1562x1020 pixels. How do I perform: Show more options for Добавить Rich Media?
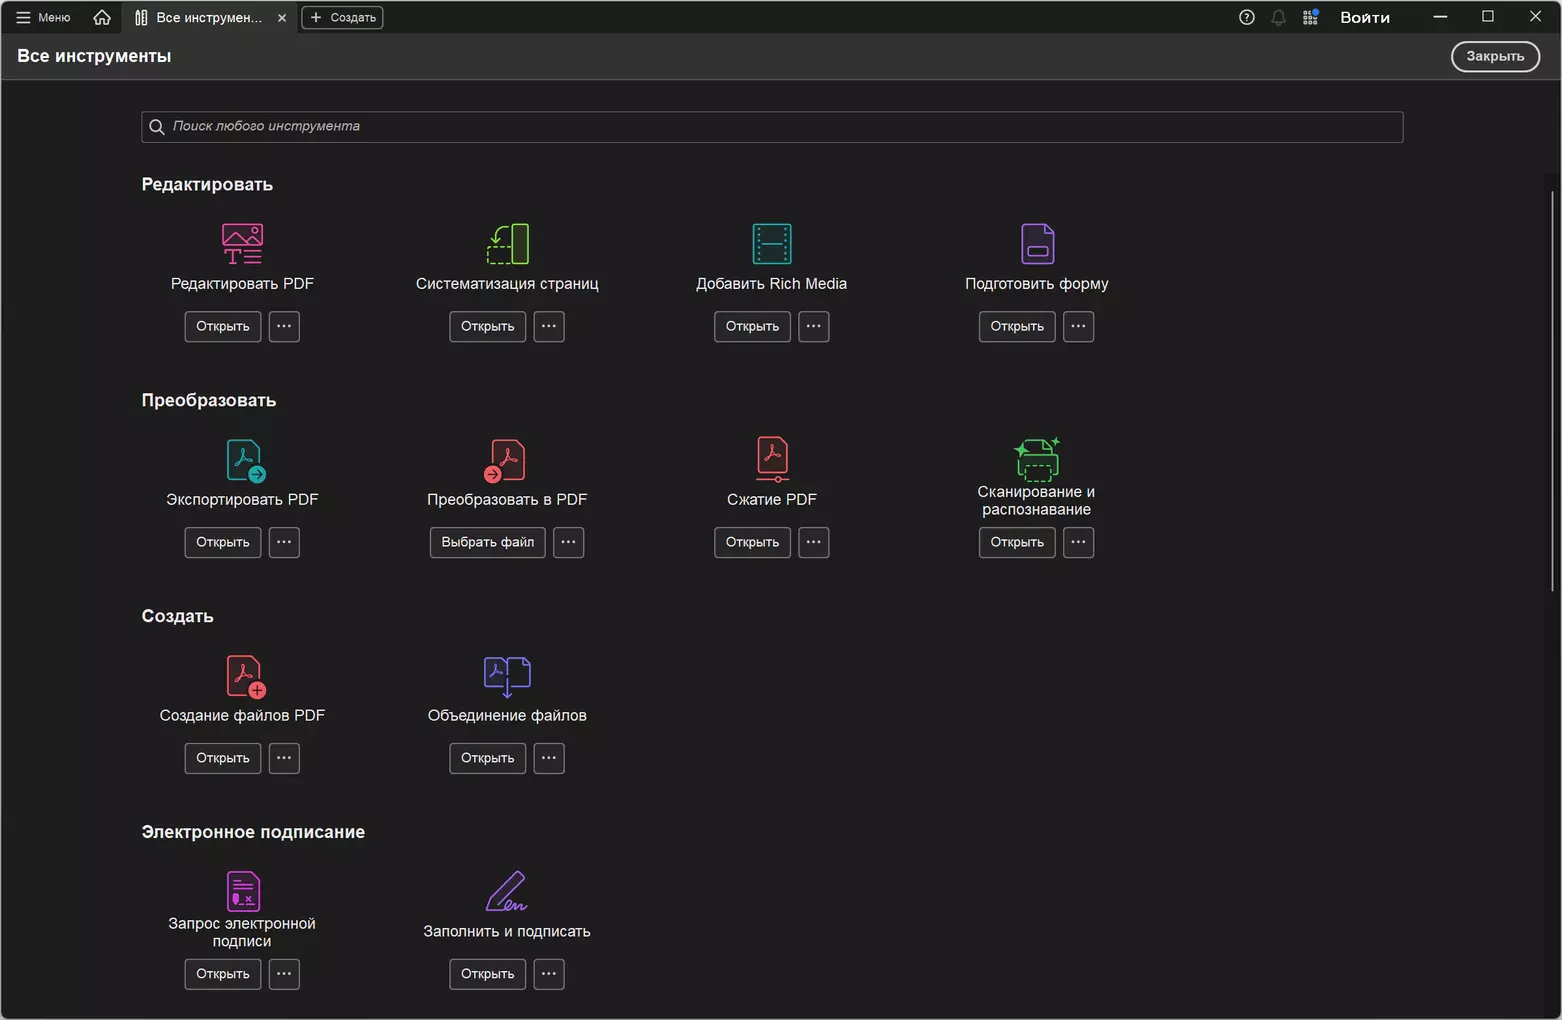[814, 326]
